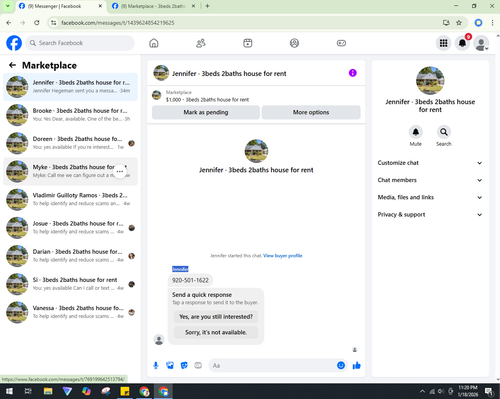Click the Search Facebook field

(x=80, y=43)
